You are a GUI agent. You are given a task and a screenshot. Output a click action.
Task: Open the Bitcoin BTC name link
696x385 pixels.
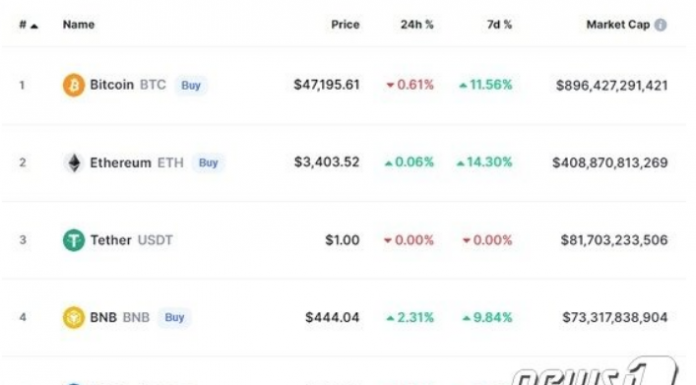click(128, 85)
